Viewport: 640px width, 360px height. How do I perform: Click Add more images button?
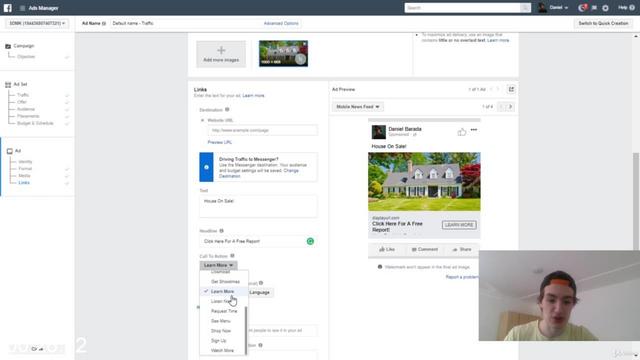[x=221, y=54]
